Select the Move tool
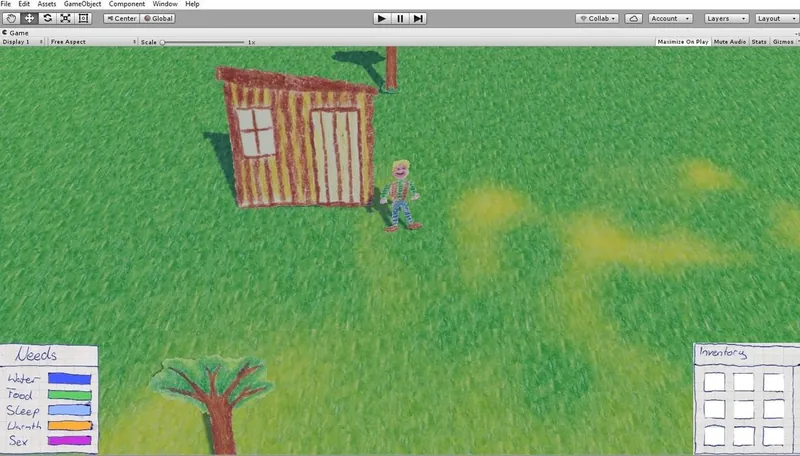The width and height of the screenshot is (800, 456). pos(30,18)
